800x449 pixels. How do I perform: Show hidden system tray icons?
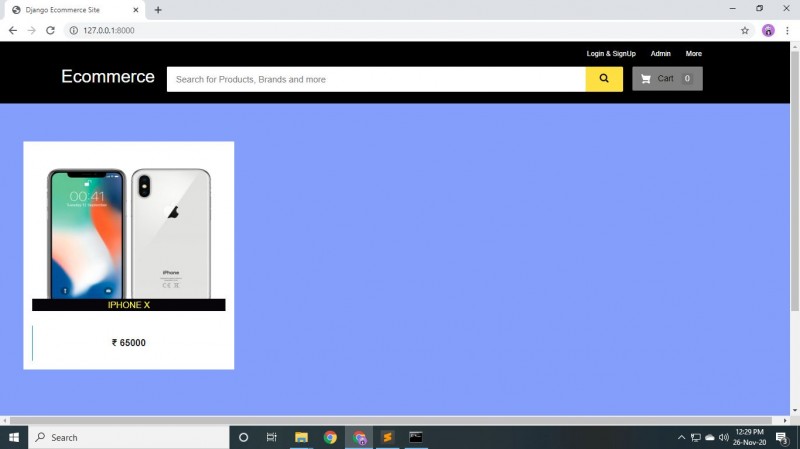point(681,437)
